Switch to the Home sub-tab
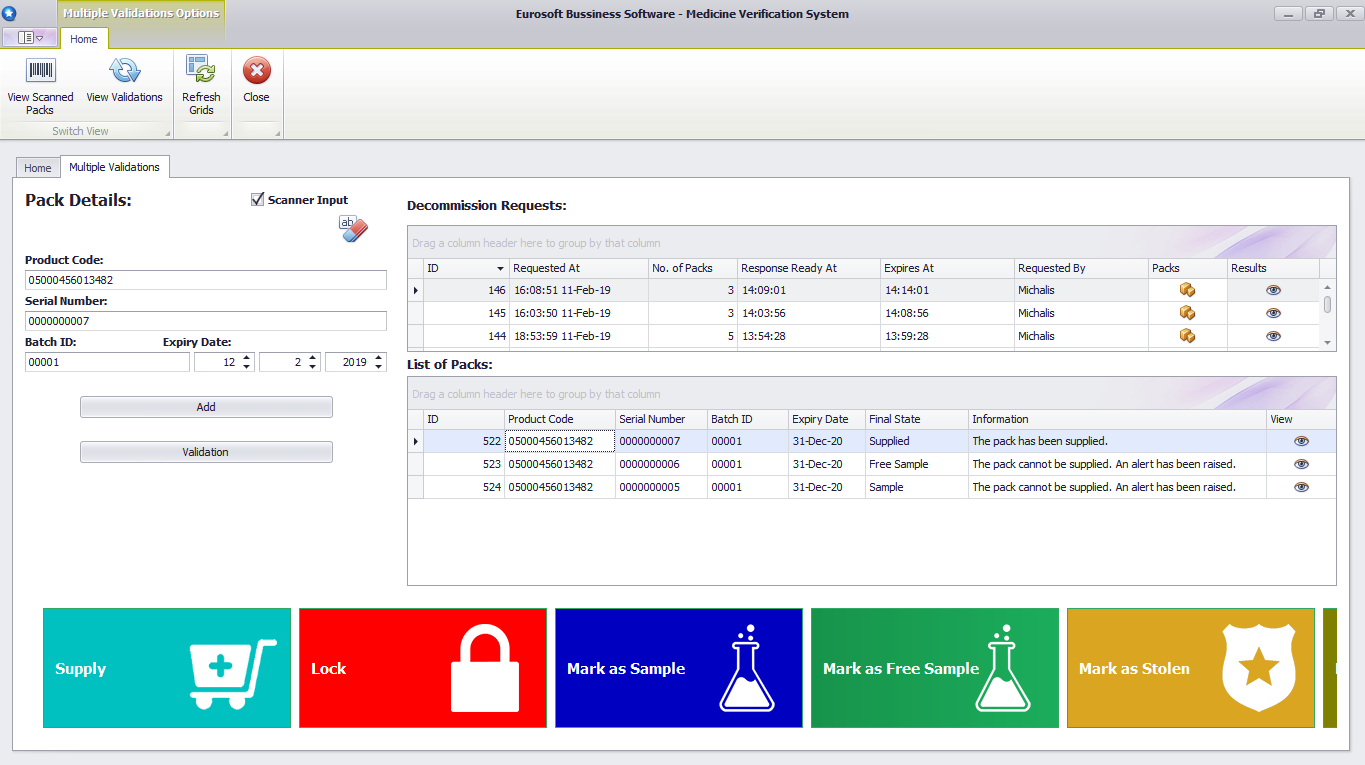The height and width of the screenshot is (765, 1365). pyautogui.click(x=37, y=167)
